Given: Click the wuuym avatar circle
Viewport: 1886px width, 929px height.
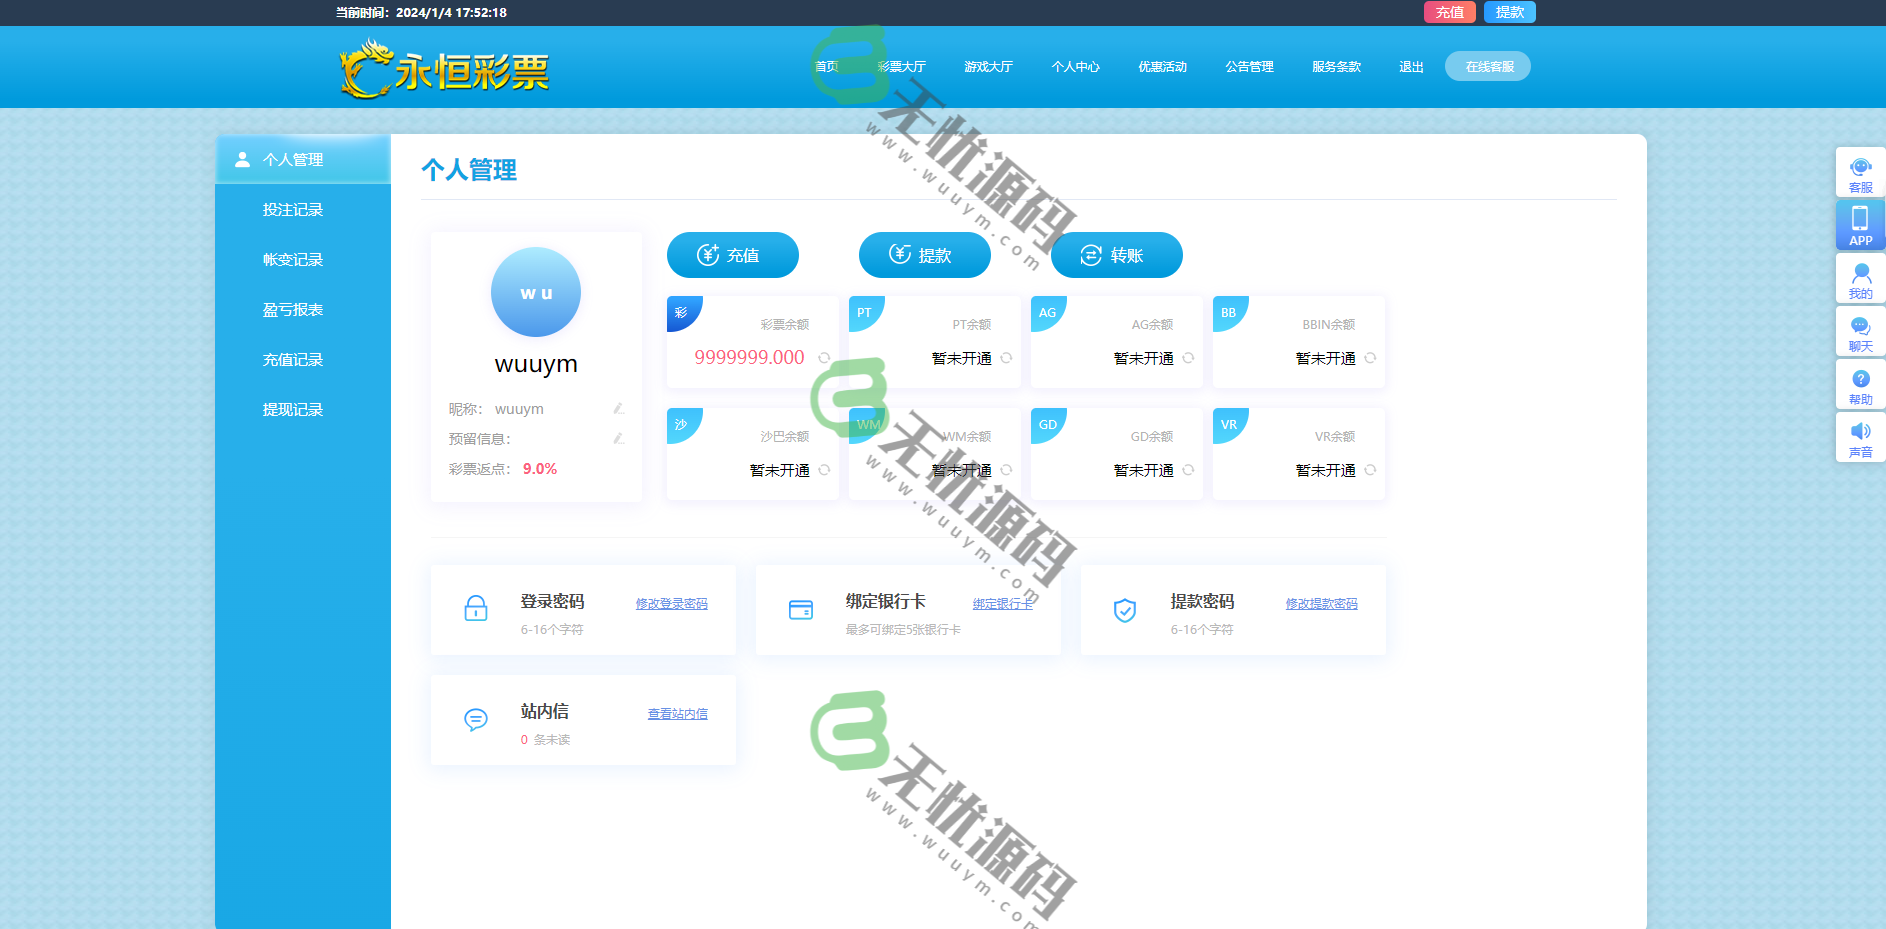Looking at the screenshot, I should [x=536, y=292].
